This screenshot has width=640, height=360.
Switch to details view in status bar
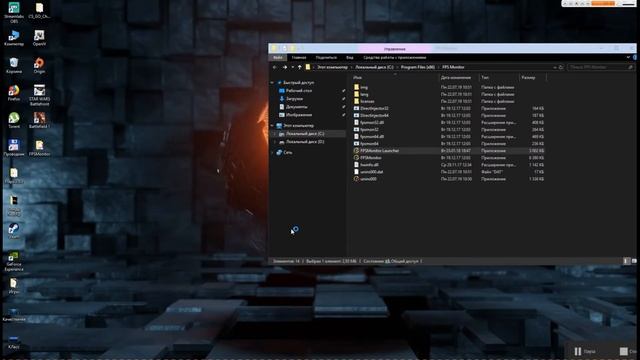627,261
